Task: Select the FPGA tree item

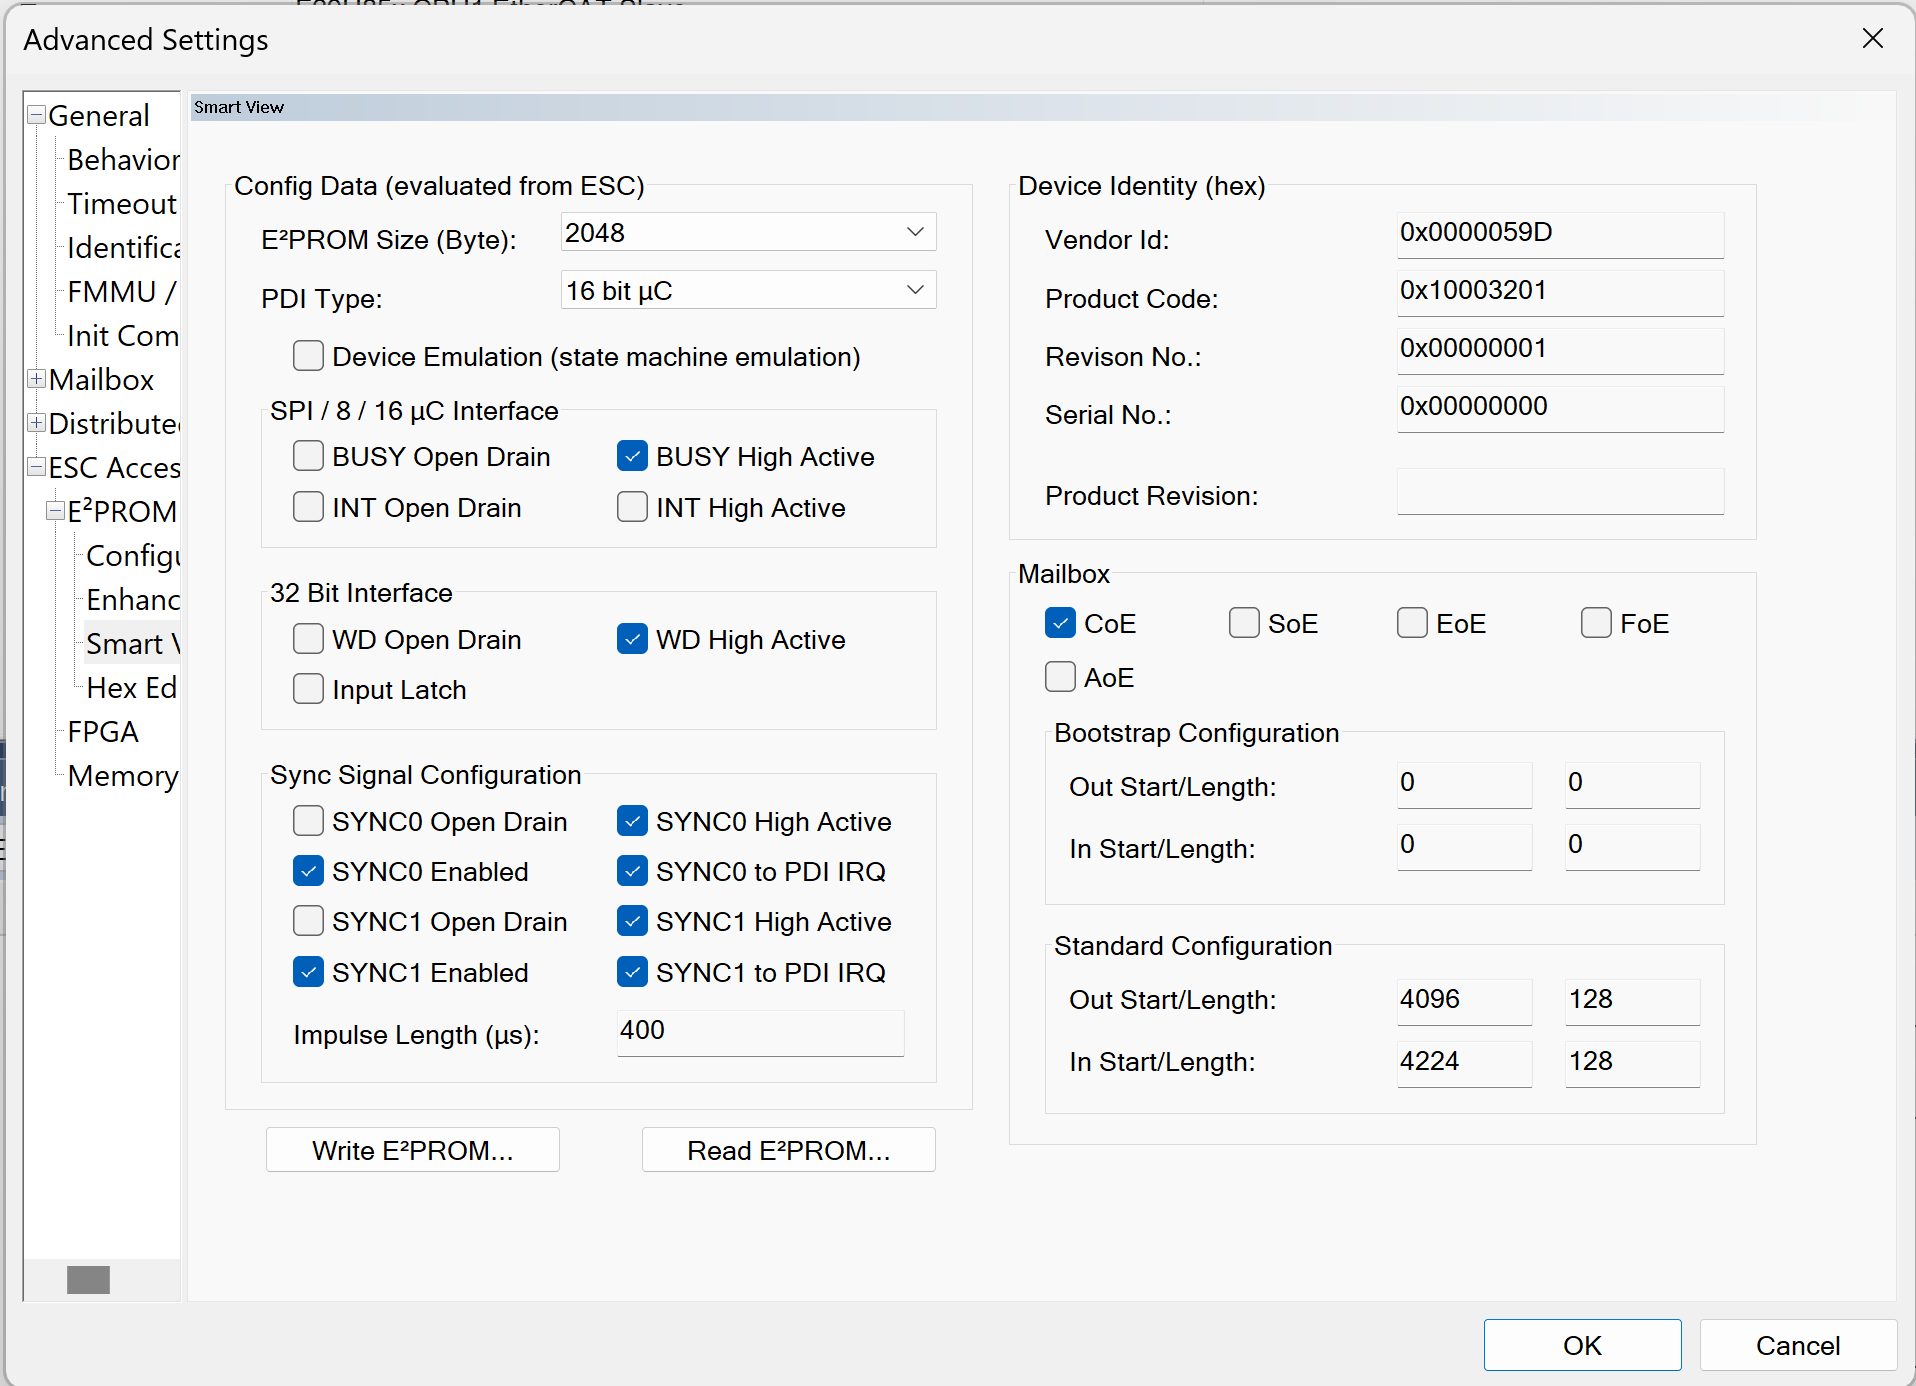Action: tap(103, 732)
